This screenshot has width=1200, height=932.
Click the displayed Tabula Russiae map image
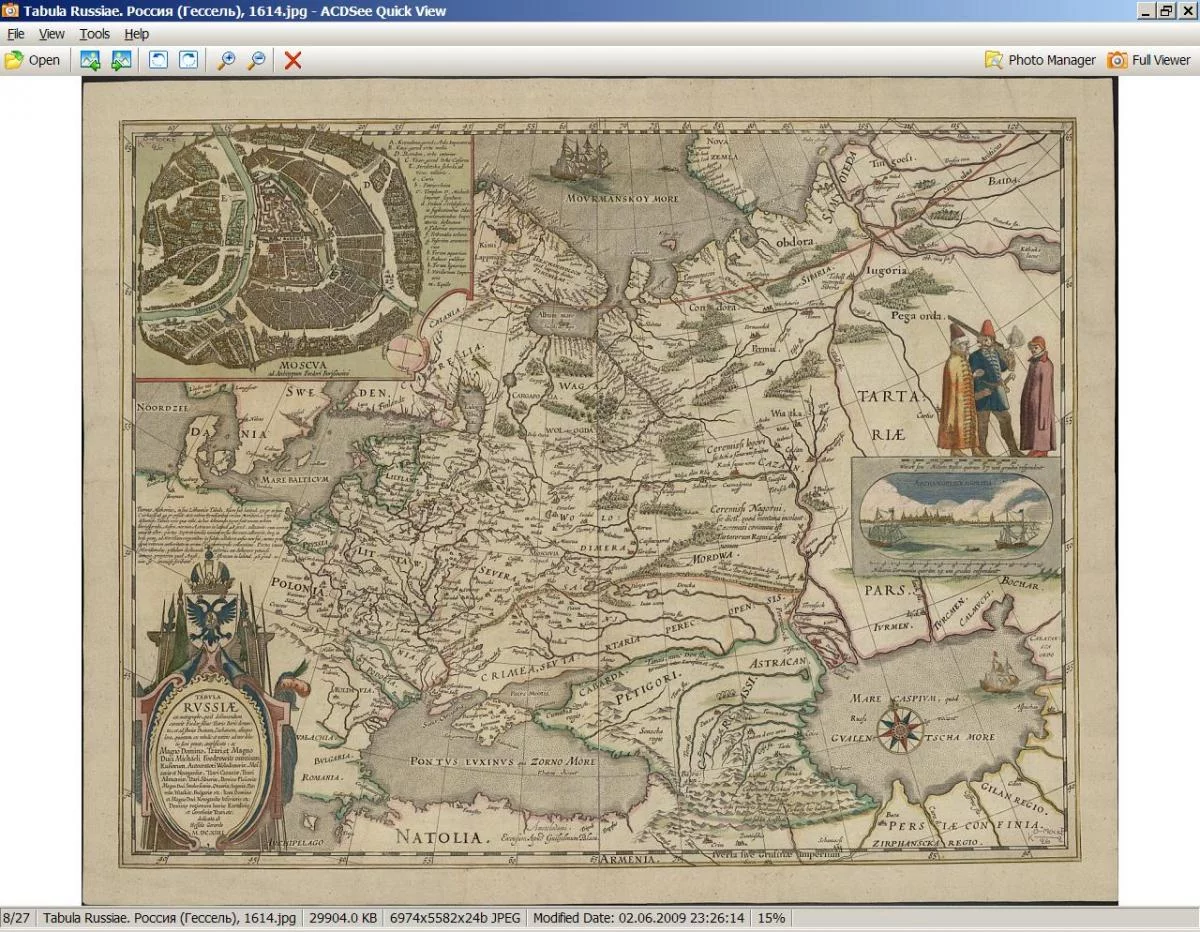[x=599, y=490]
